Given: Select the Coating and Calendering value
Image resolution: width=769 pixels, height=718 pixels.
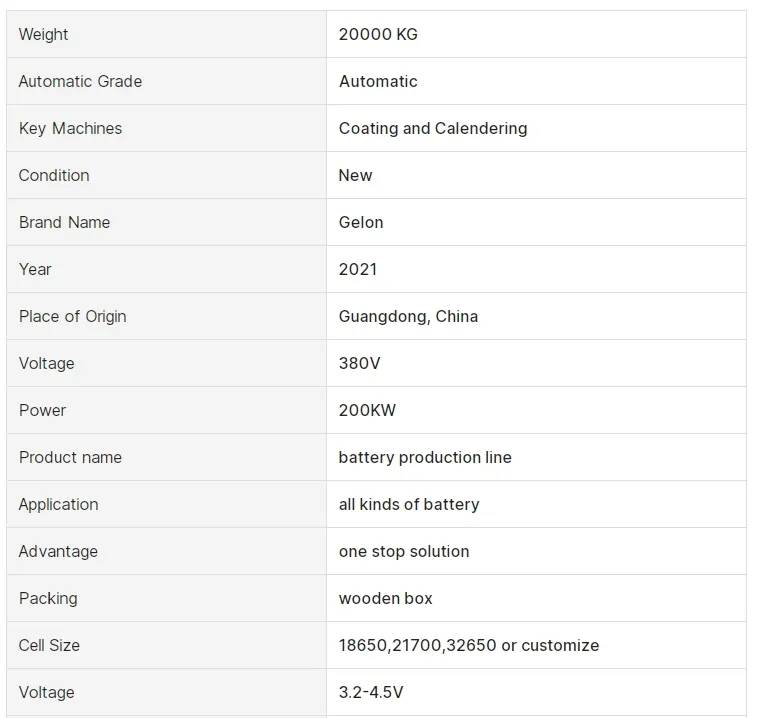Looking at the screenshot, I should coord(432,128).
